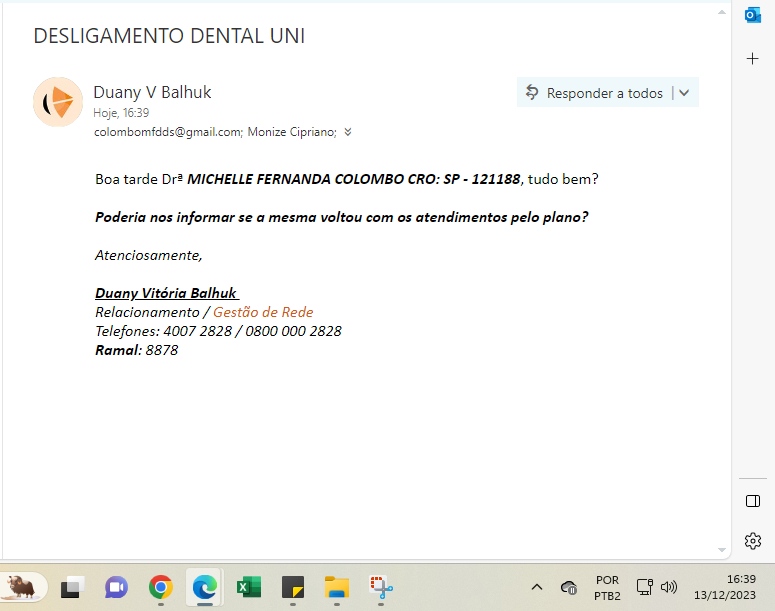The height and width of the screenshot is (611, 775).
Task: Click the Hoje, 16:39 timestamp
Action: click(121, 113)
